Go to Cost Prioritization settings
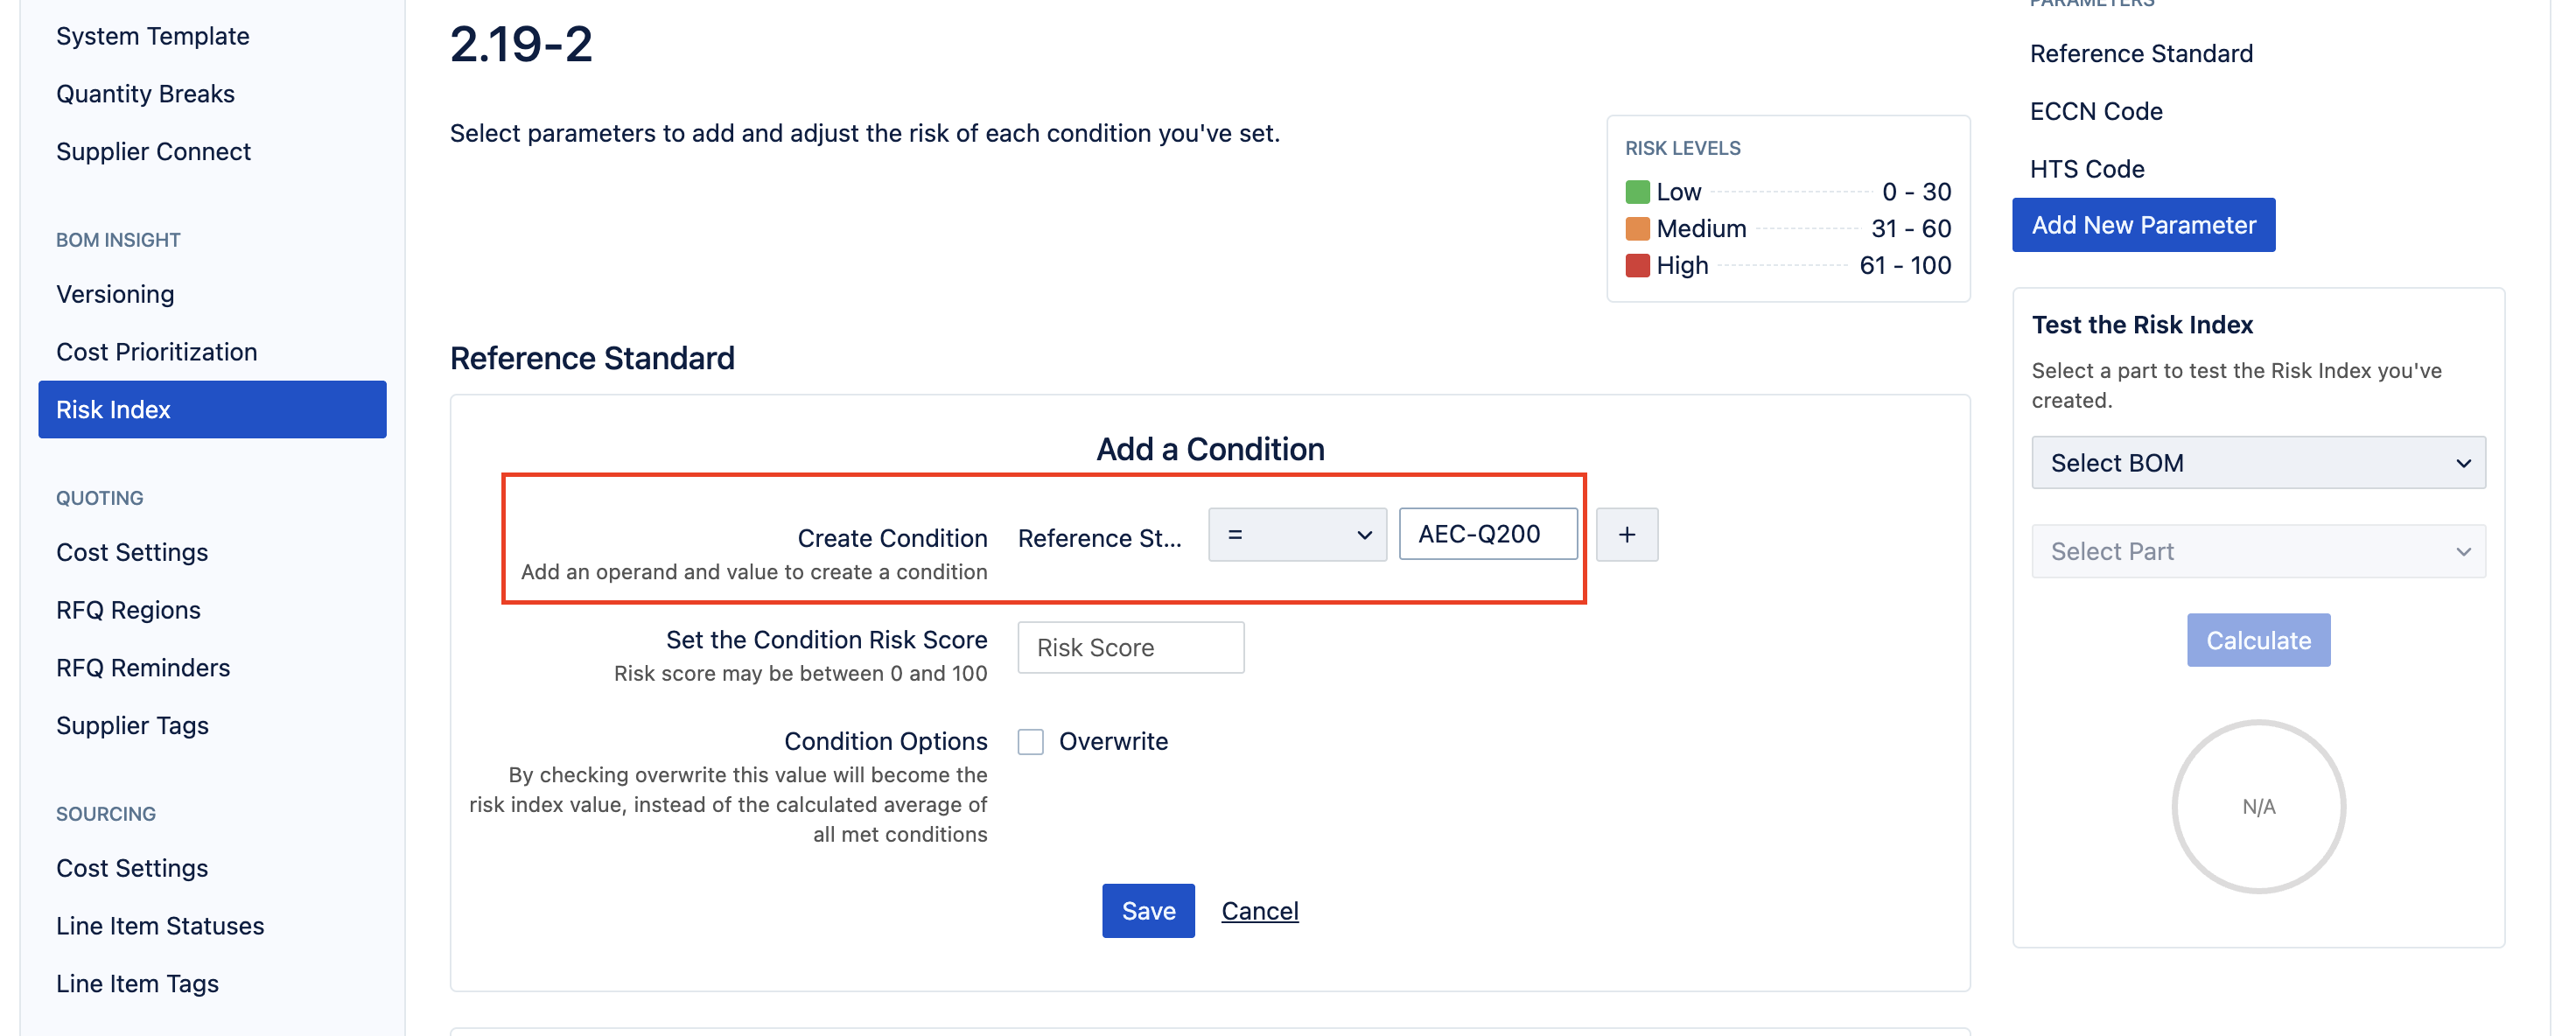The width and height of the screenshot is (2576, 1036). coord(157,352)
